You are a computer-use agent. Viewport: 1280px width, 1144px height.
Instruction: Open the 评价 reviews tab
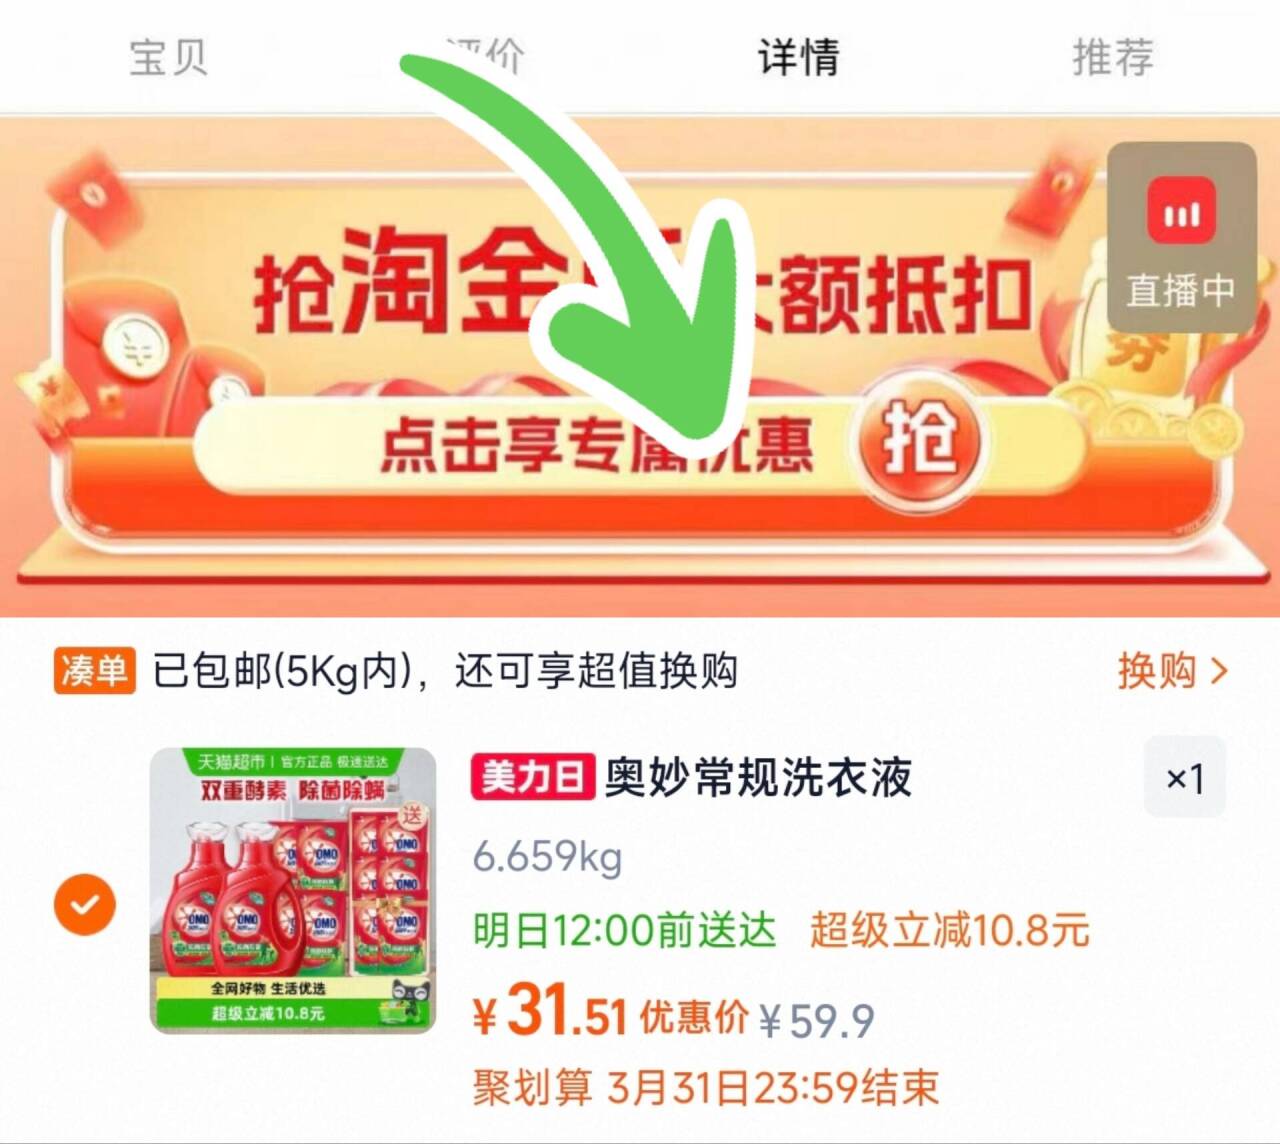(484, 56)
